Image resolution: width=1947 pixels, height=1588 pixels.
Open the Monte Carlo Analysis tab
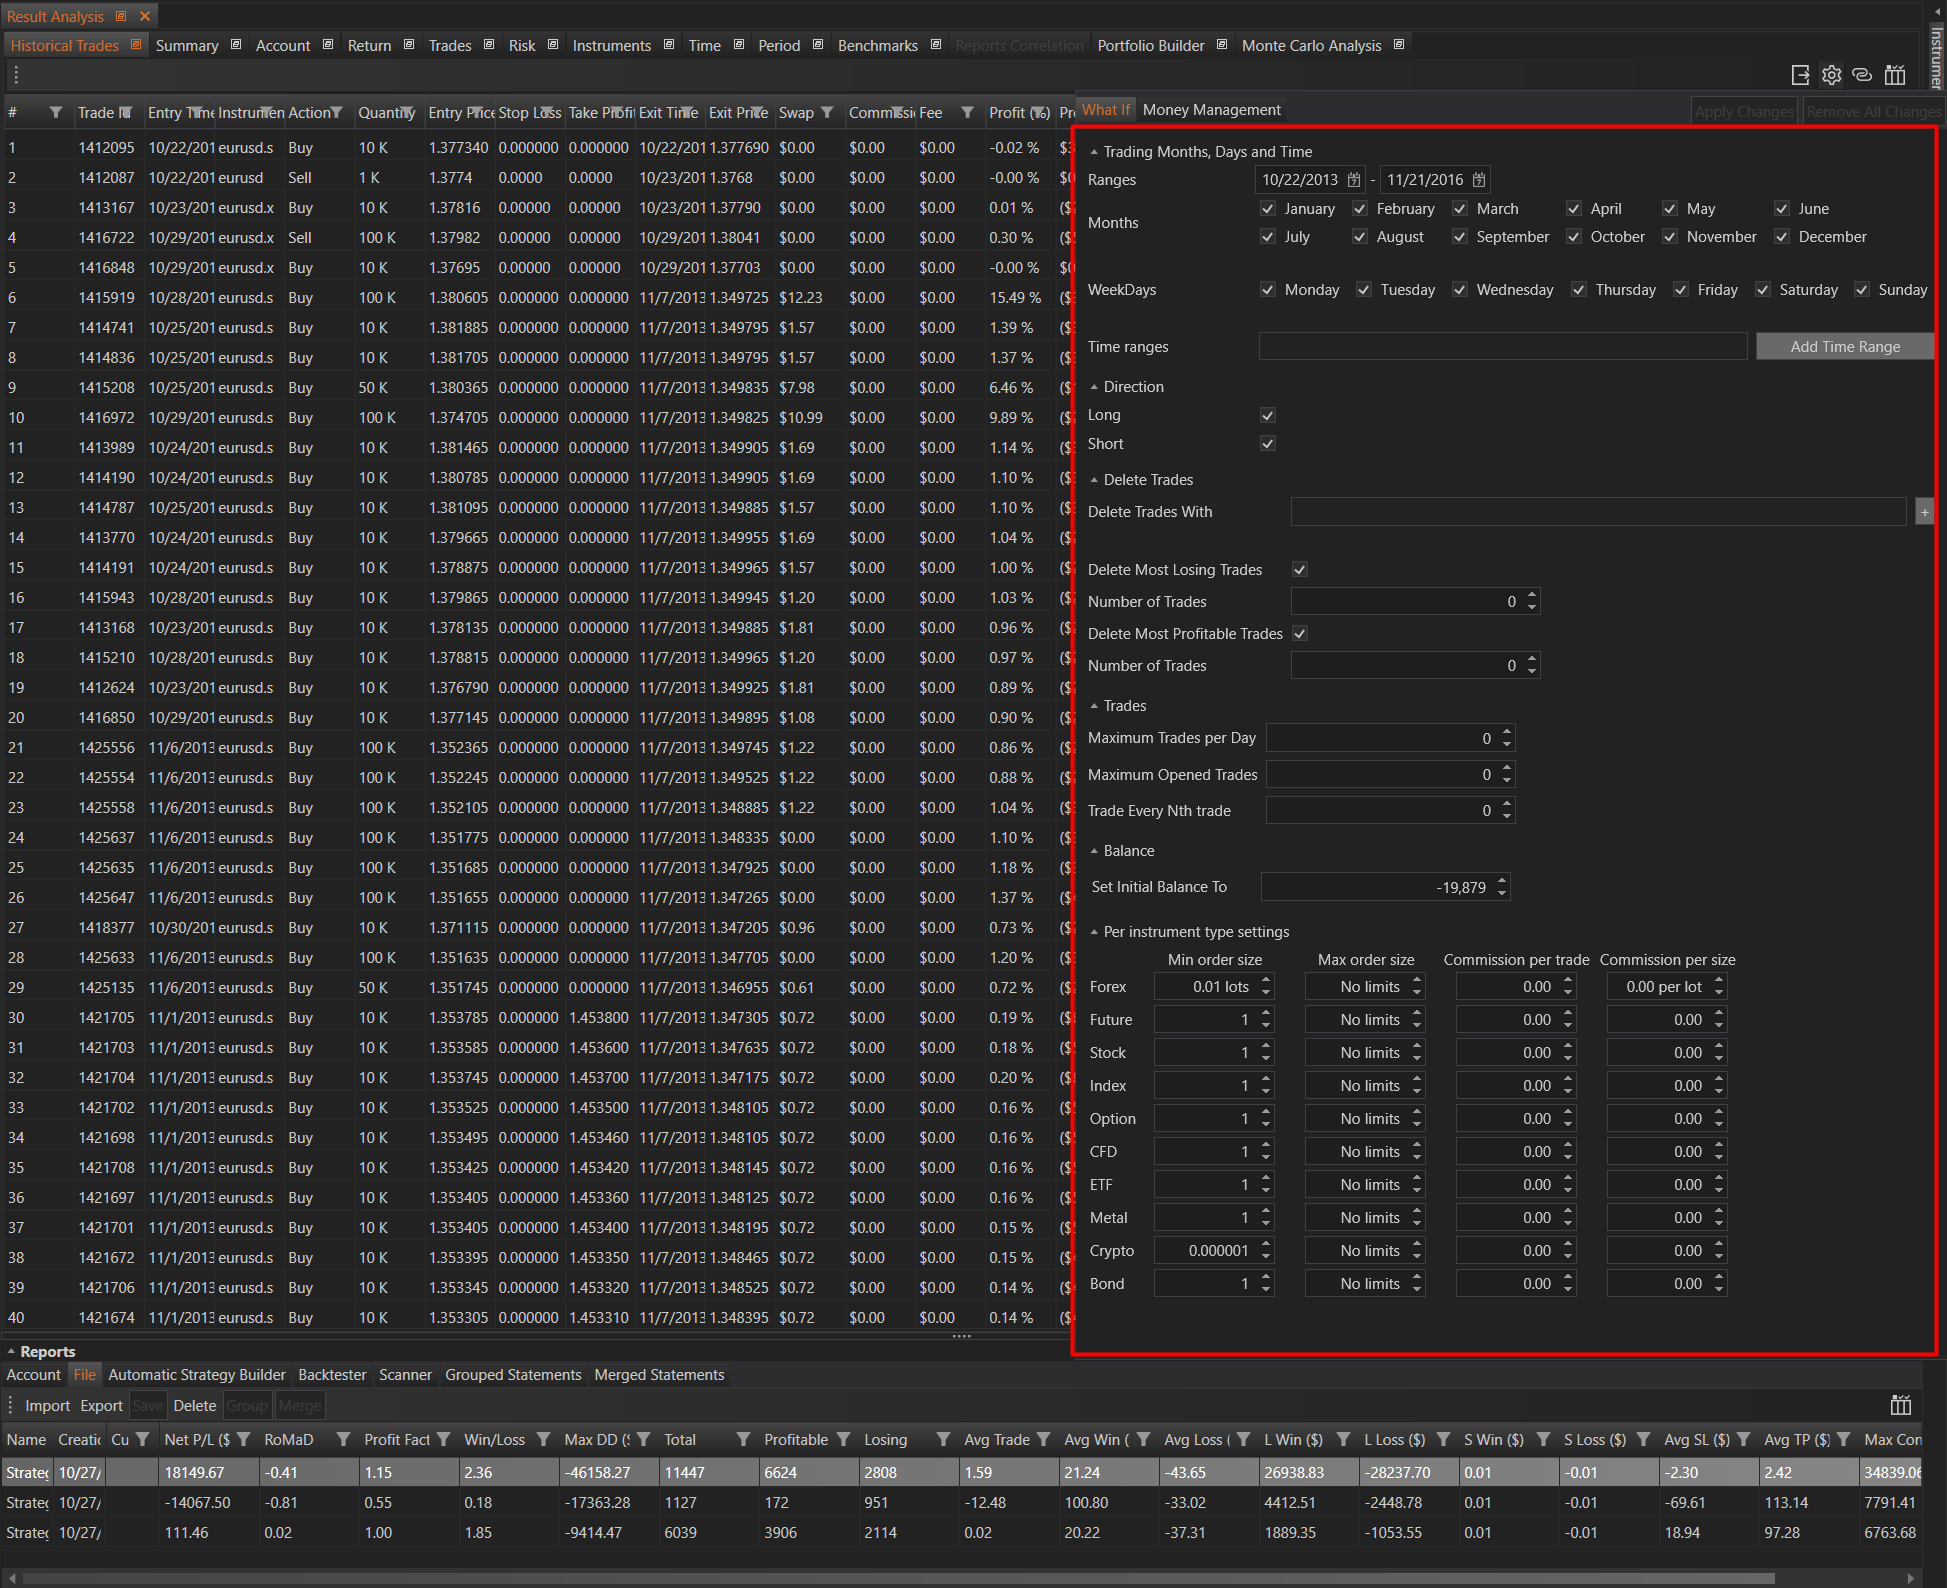1311,46
